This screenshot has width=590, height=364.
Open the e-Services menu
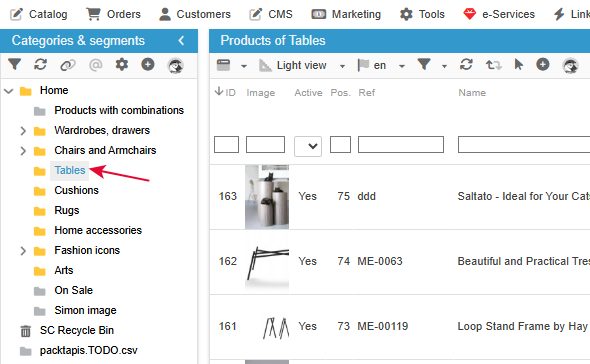tap(499, 14)
